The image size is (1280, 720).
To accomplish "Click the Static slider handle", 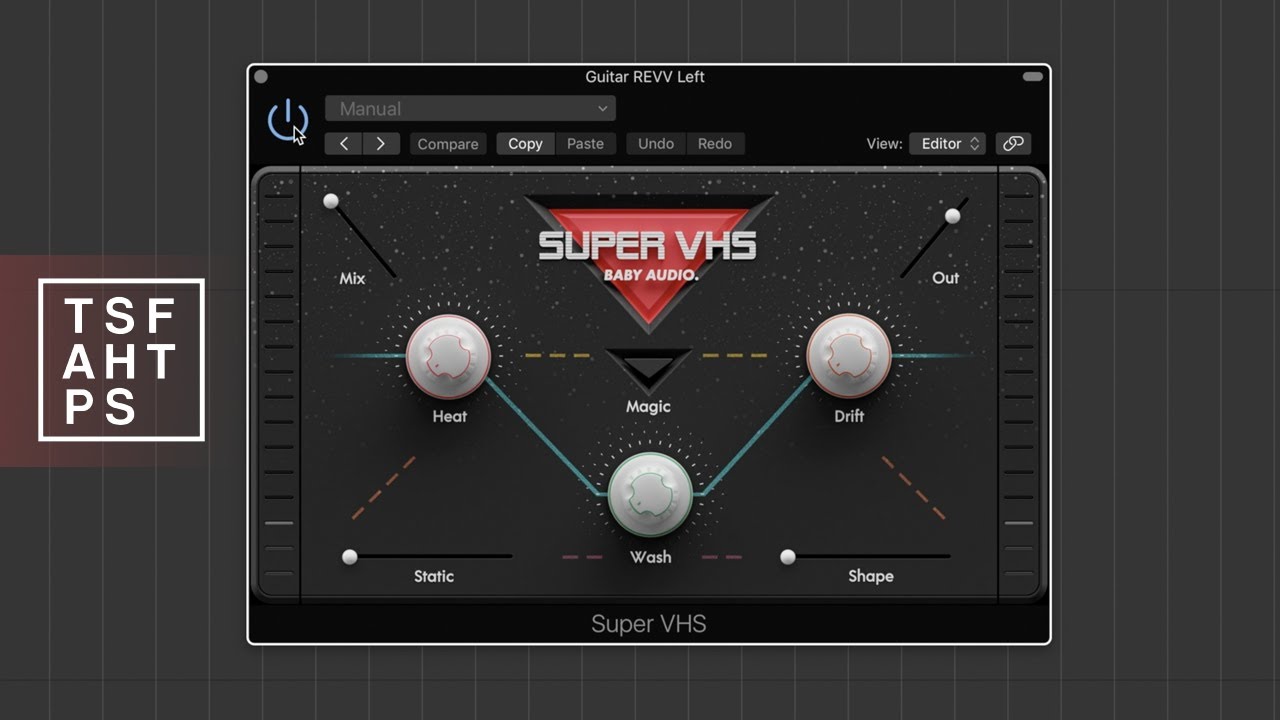I will [x=350, y=557].
